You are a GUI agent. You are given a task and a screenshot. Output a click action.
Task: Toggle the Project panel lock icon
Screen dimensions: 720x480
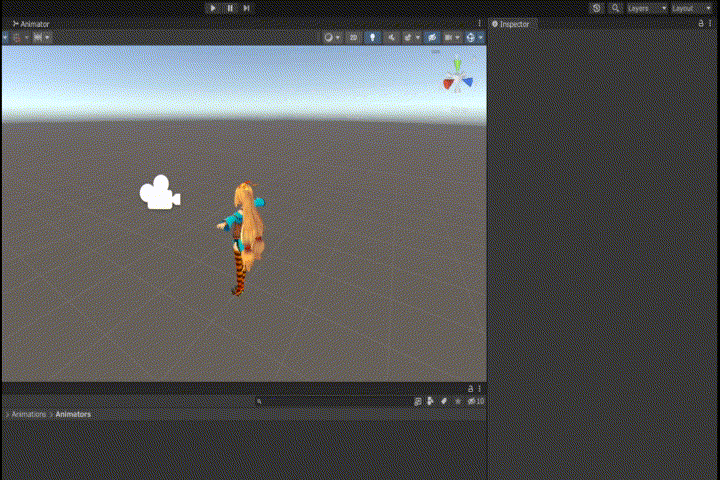click(x=470, y=389)
